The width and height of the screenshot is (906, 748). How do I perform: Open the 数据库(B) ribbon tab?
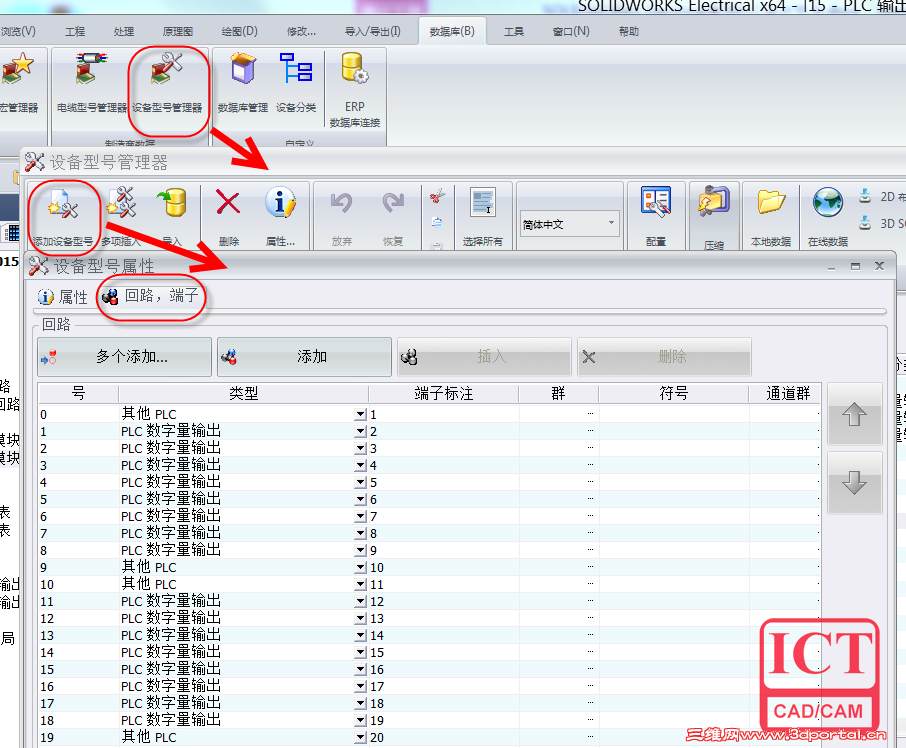(452, 31)
